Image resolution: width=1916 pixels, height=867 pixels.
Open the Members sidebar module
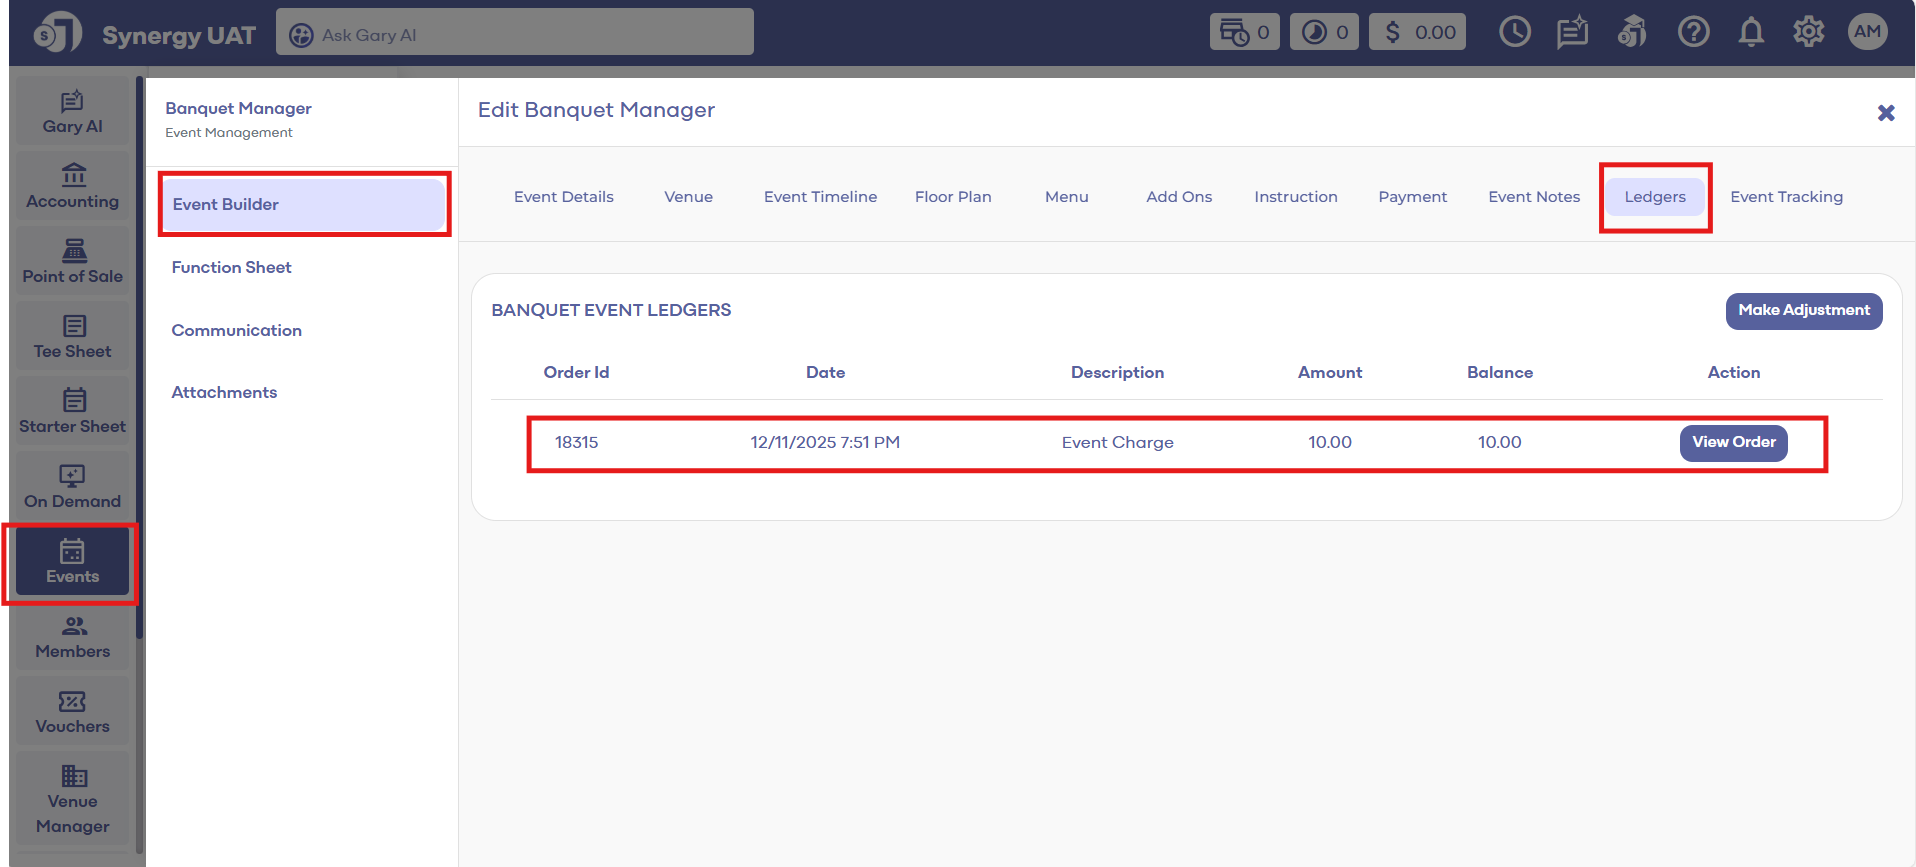pyautogui.click(x=72, y=637)
